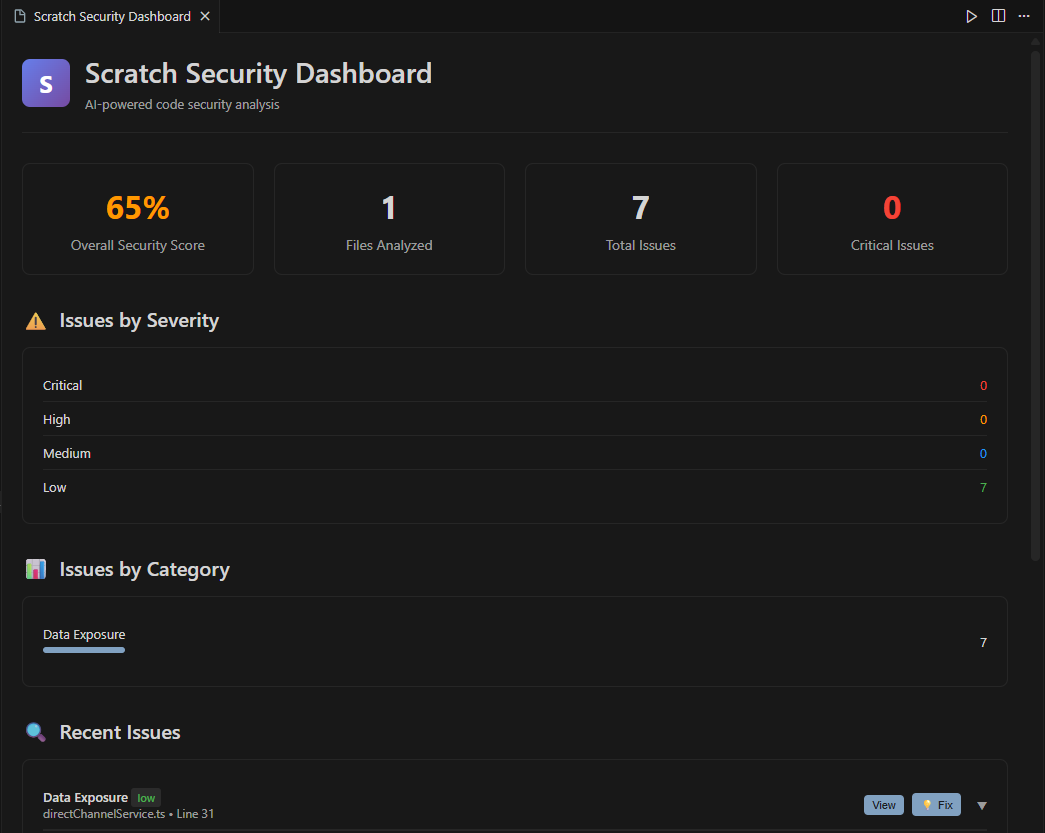
Task: Click the purple S logo icon
Action: tap(46, 83)
